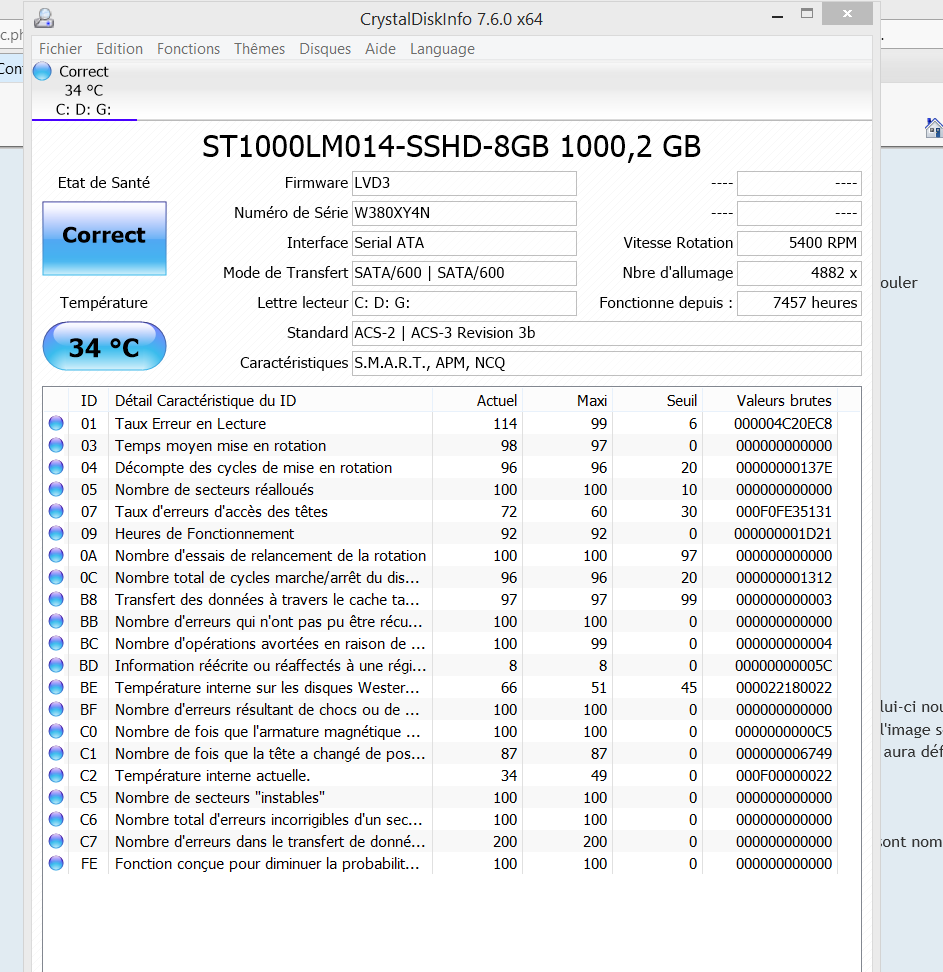Open the Fonctions menu
The height and width of the screenshot is (972, 943).
click(188, 49)
